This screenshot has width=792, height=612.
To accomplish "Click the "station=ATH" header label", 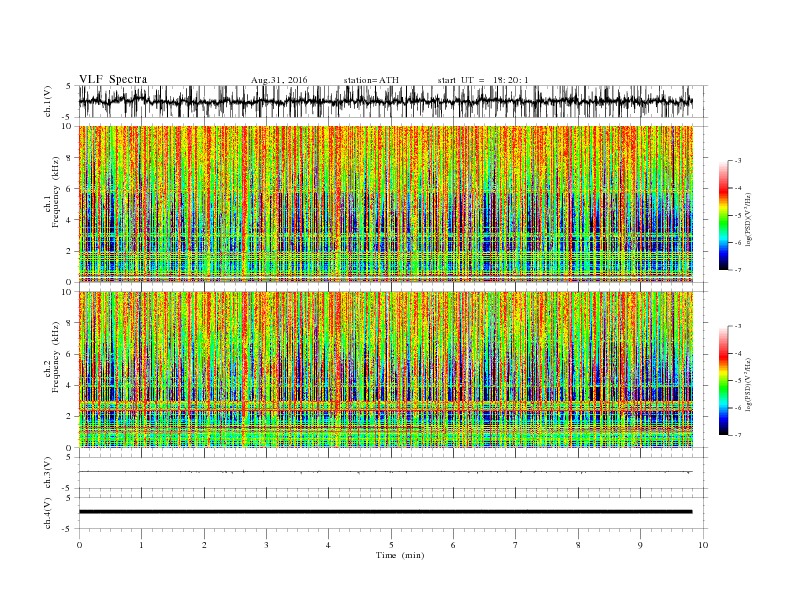I will (x=371, y=80).
